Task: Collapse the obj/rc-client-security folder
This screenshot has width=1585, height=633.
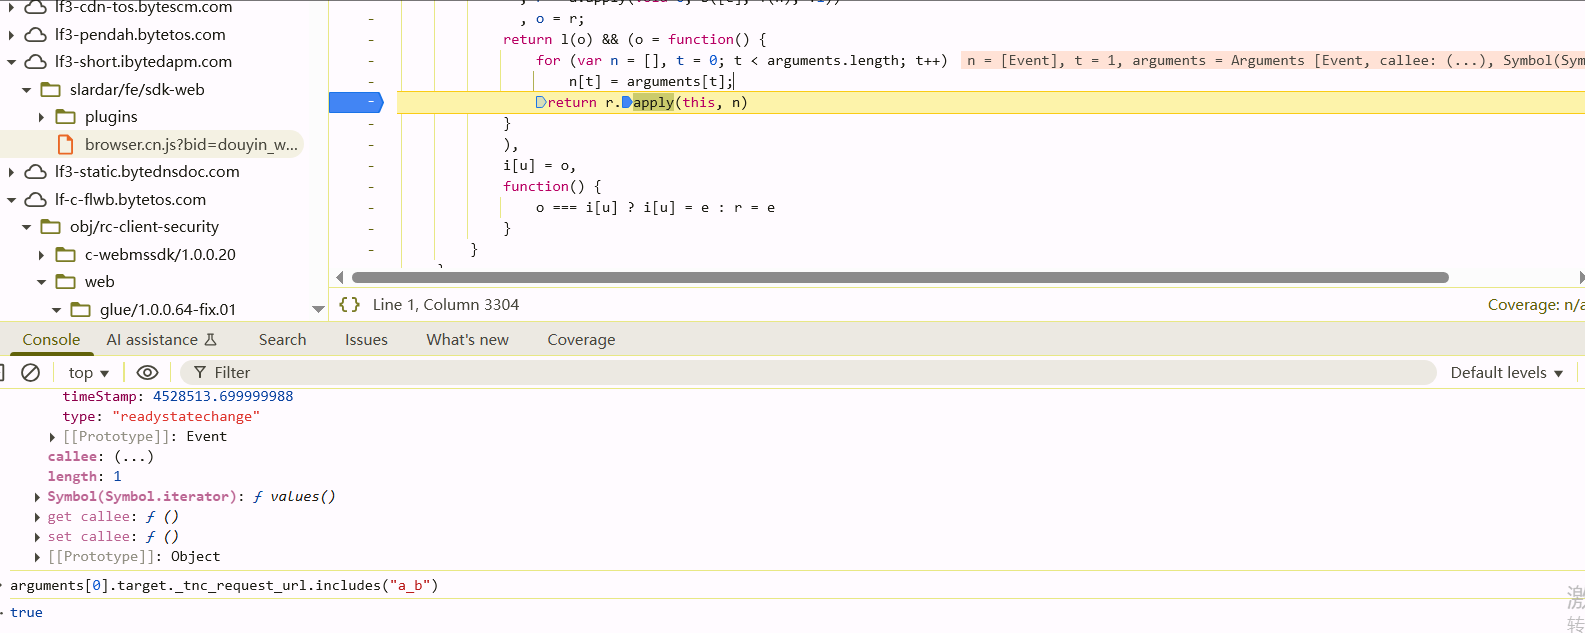Action: click(26, 227)
